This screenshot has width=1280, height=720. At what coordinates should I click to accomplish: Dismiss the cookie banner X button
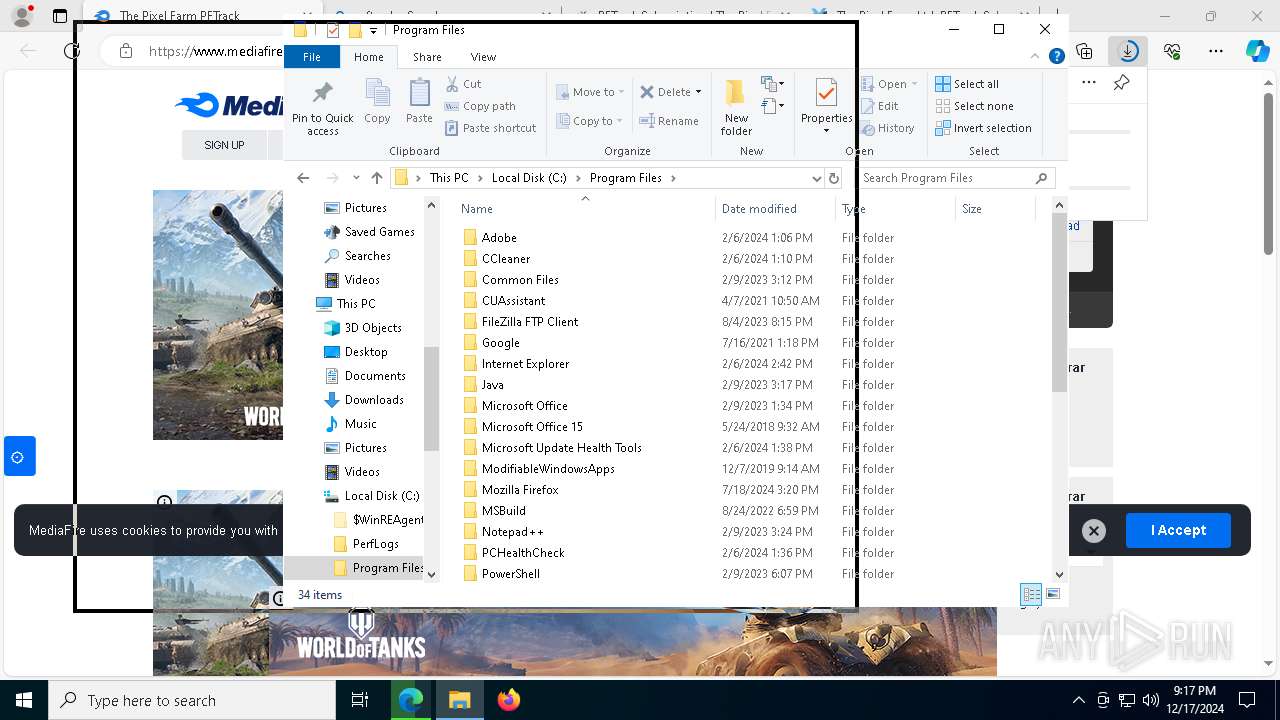(x=1094, y=531)
